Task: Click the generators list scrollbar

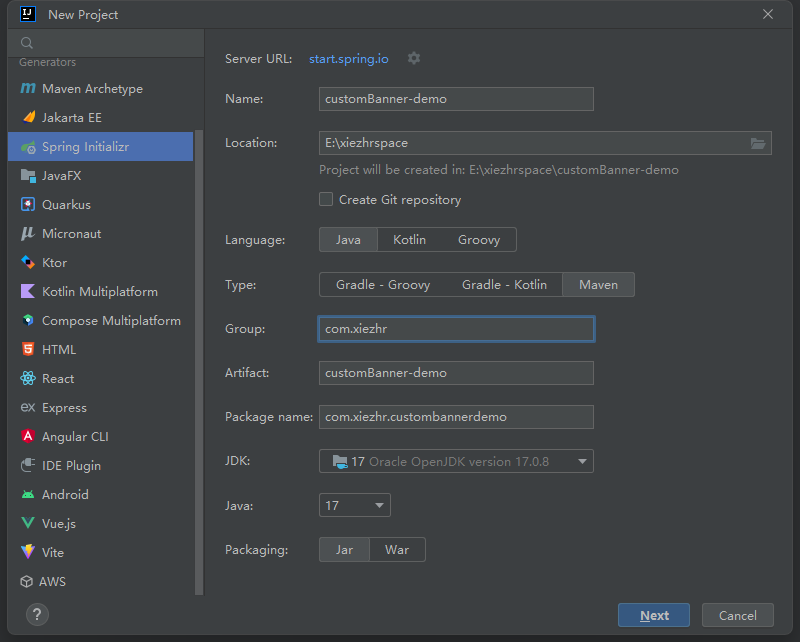Action: tap(199, 362)
